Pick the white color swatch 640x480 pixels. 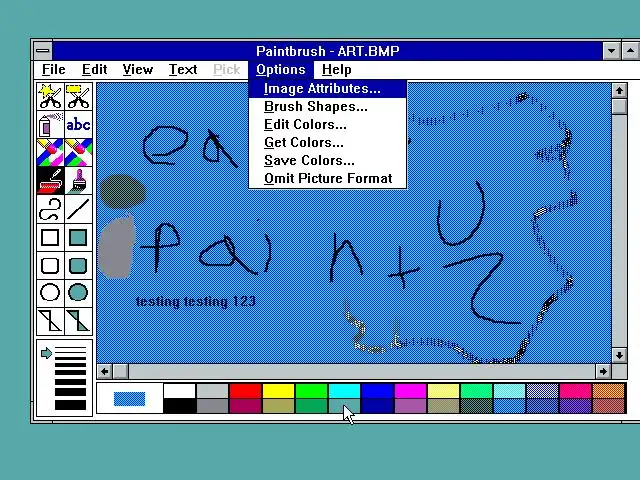click(x=179, y=391)
